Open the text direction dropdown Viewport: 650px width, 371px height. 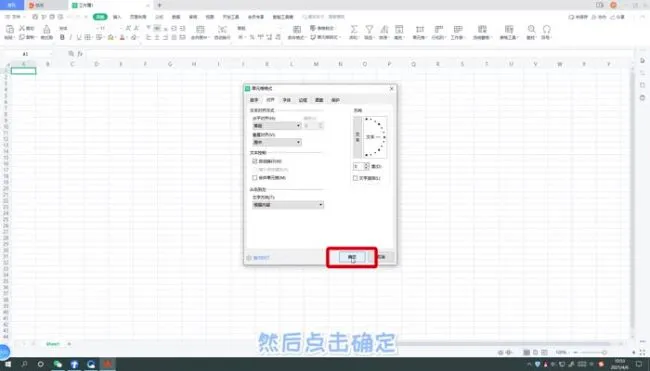[x=288, y=205]
